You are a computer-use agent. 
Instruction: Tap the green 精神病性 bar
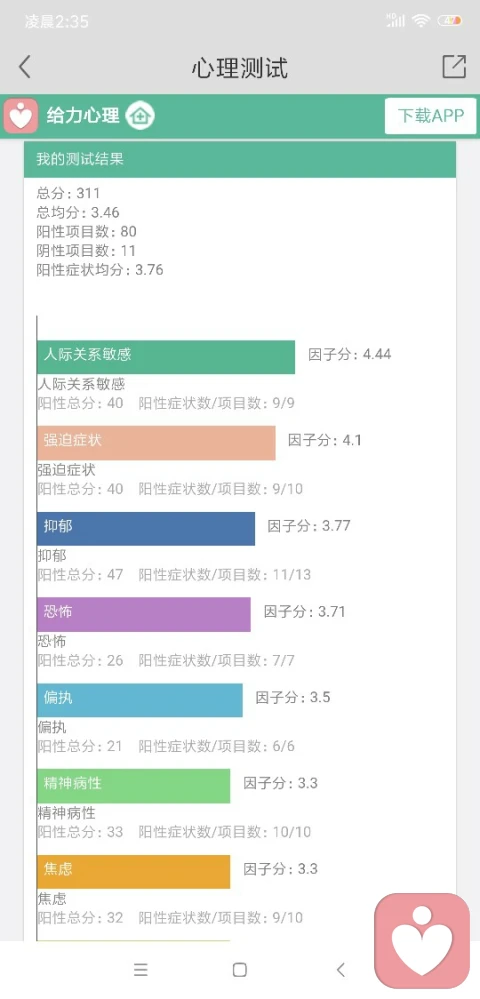[133, 786]
